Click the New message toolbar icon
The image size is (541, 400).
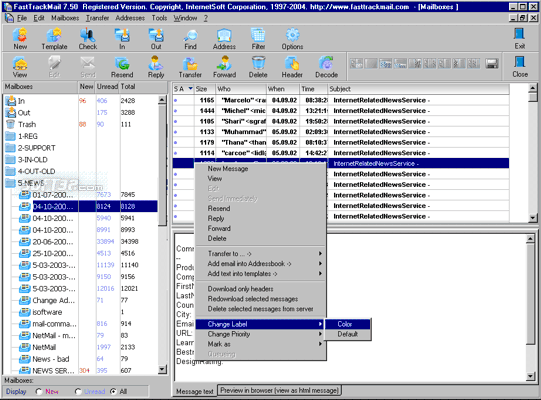20,39
